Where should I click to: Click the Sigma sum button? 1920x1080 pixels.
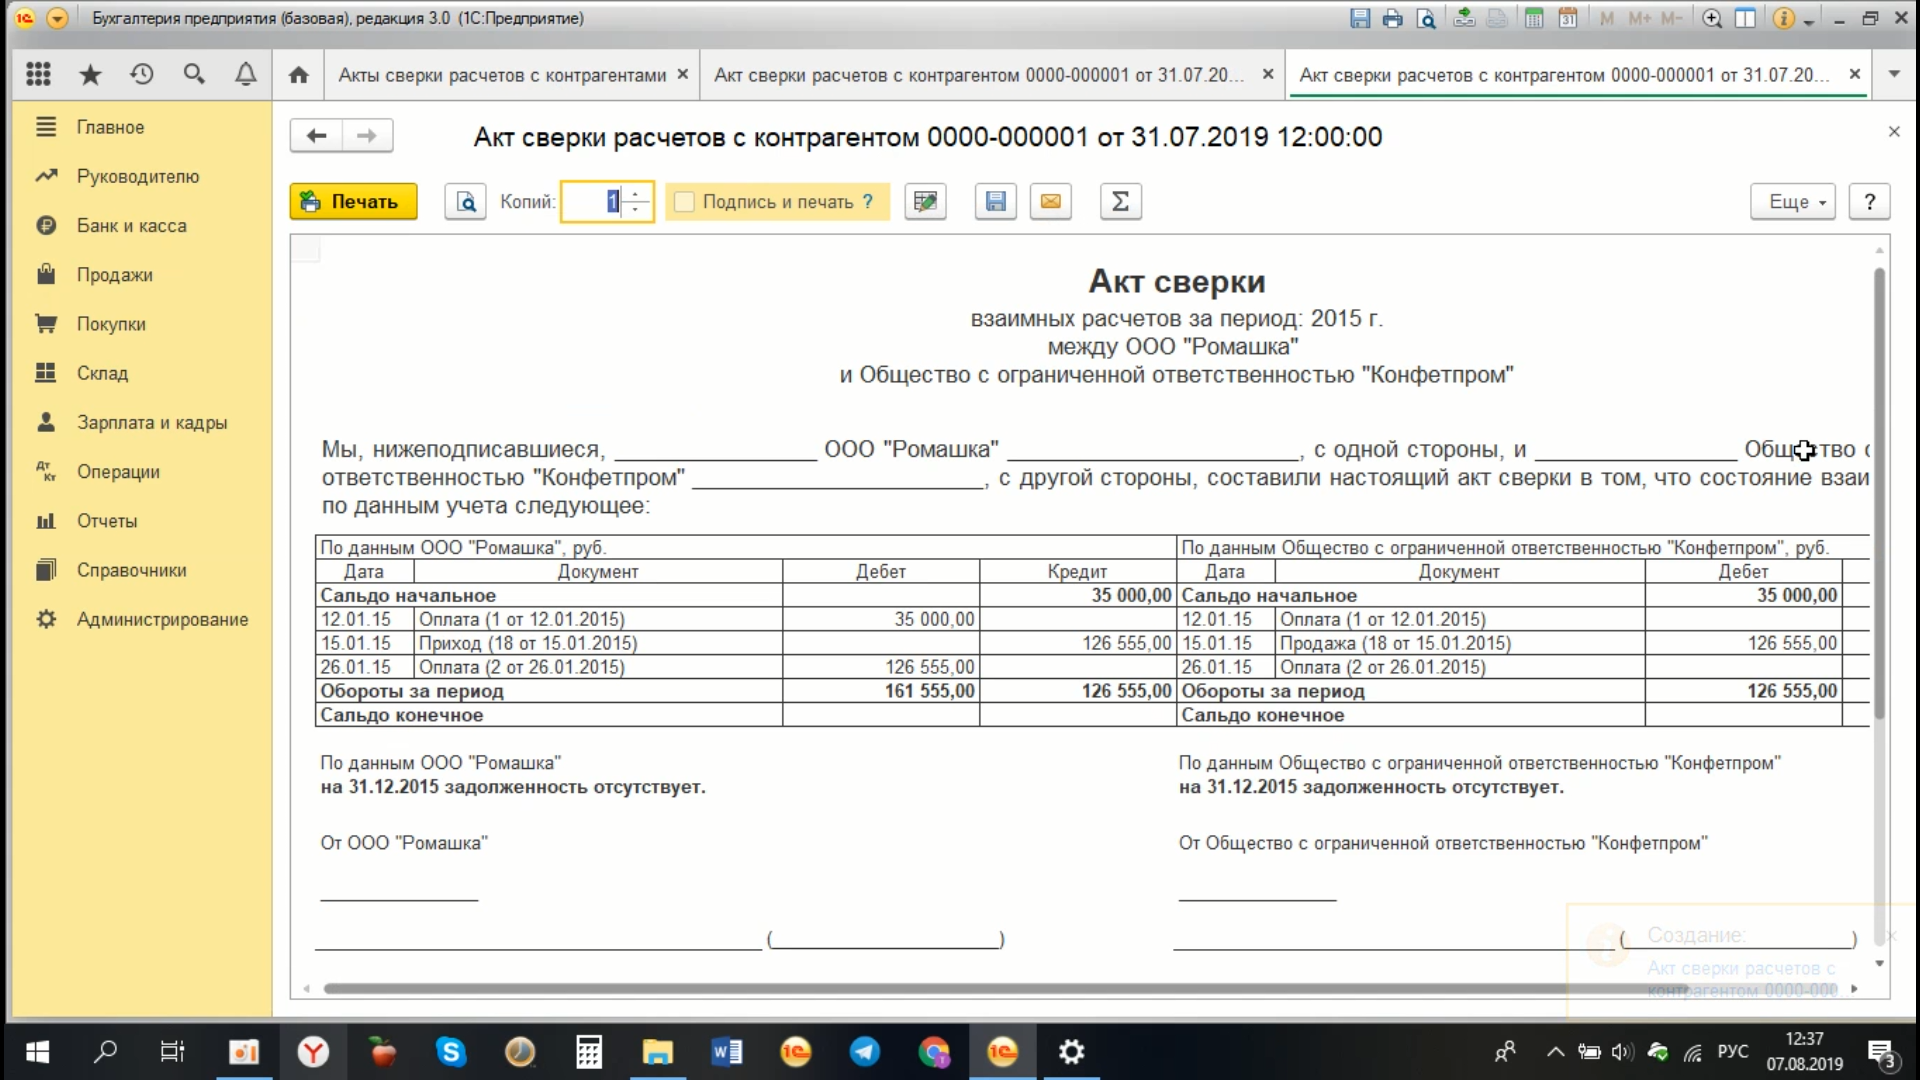click(1121, 202)
